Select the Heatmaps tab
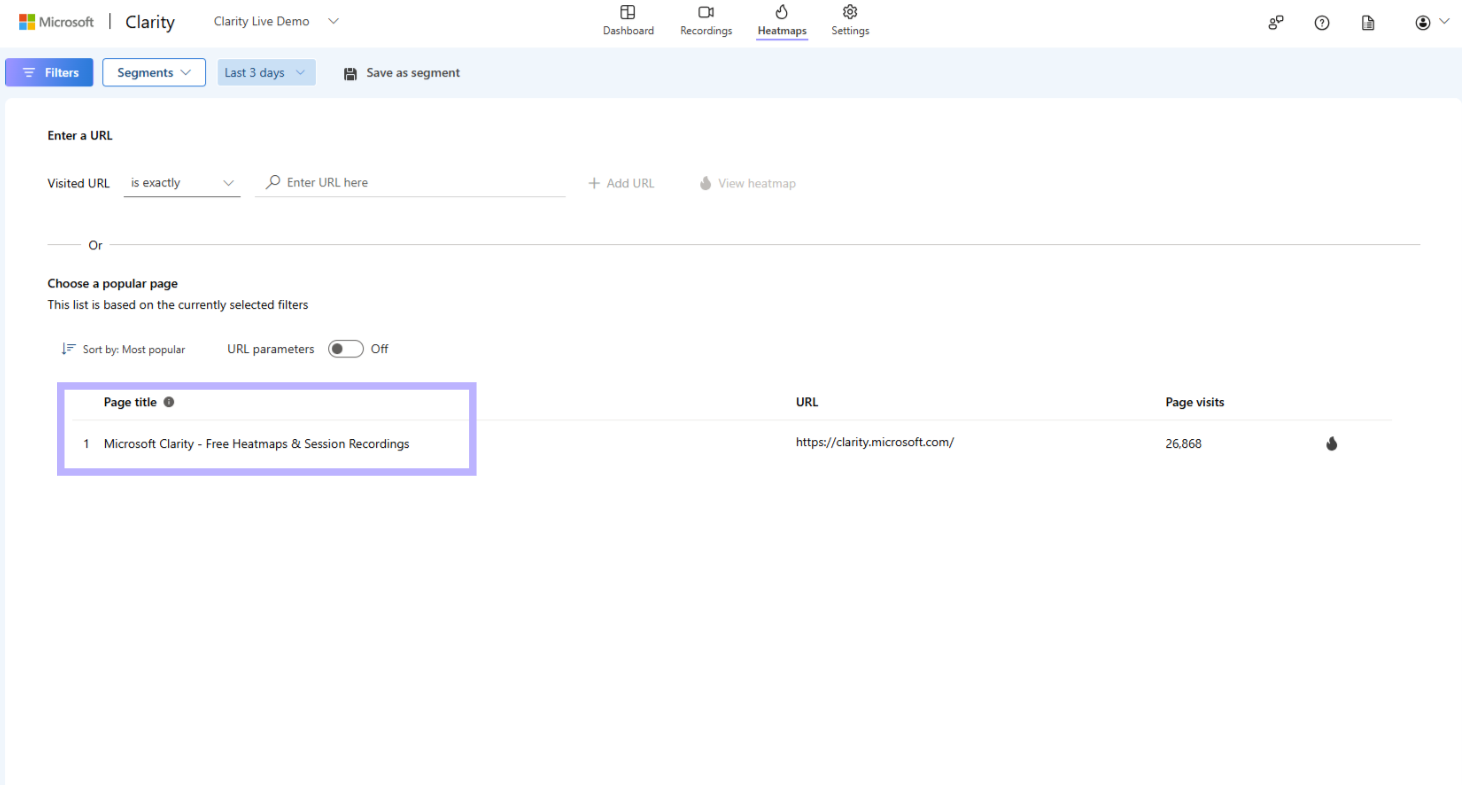This screenshot has width=1462, height=785. 782,21
